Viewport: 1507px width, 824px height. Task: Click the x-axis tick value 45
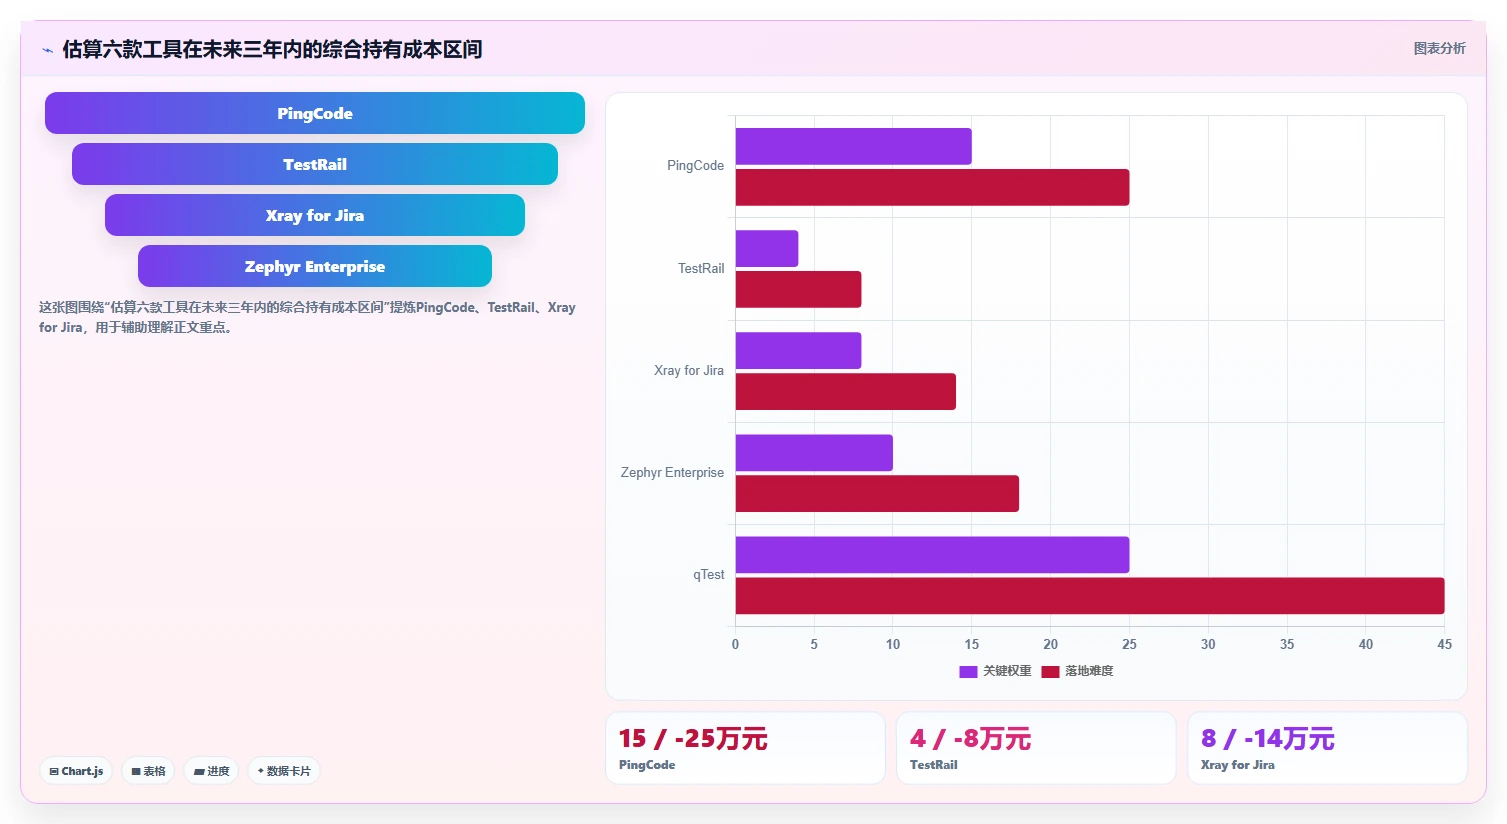click(x=1444, y=644)
